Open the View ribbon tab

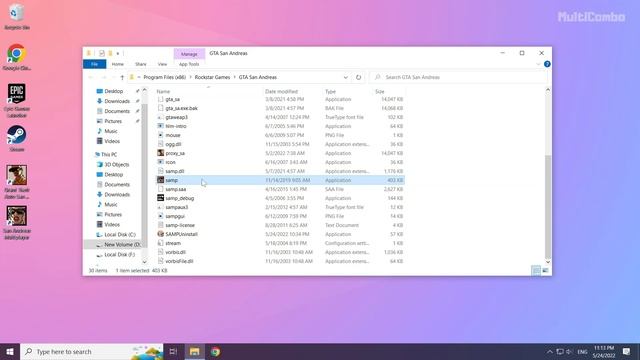click(162, 64)
